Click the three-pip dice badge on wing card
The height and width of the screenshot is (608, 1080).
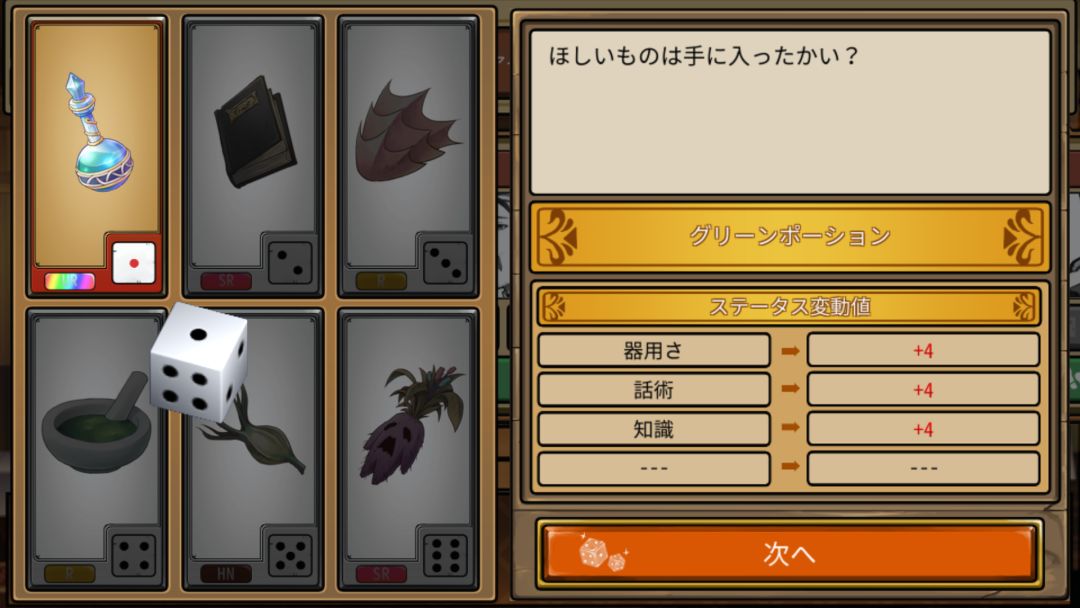tap(445, 263)
